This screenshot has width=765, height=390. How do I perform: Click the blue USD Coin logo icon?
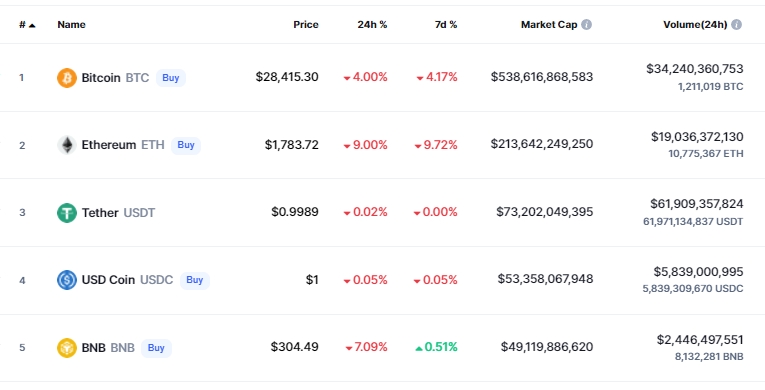point(67,280)
